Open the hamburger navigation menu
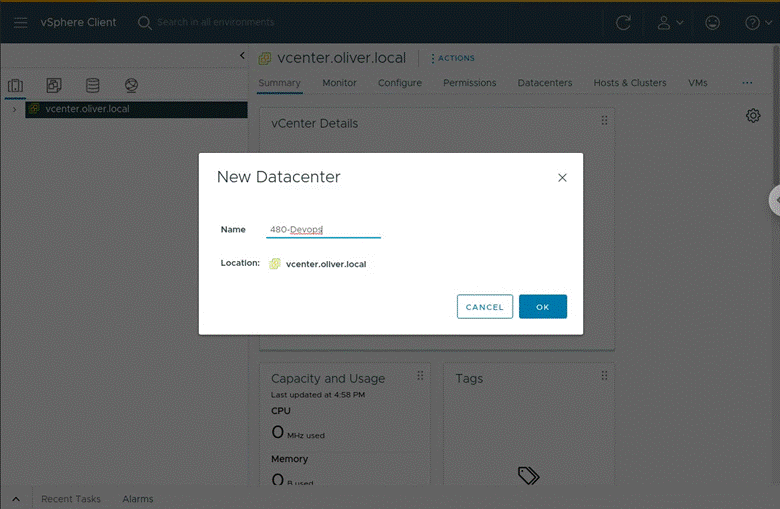Screen dimensions: 780x509 click(x=20, y=22)
